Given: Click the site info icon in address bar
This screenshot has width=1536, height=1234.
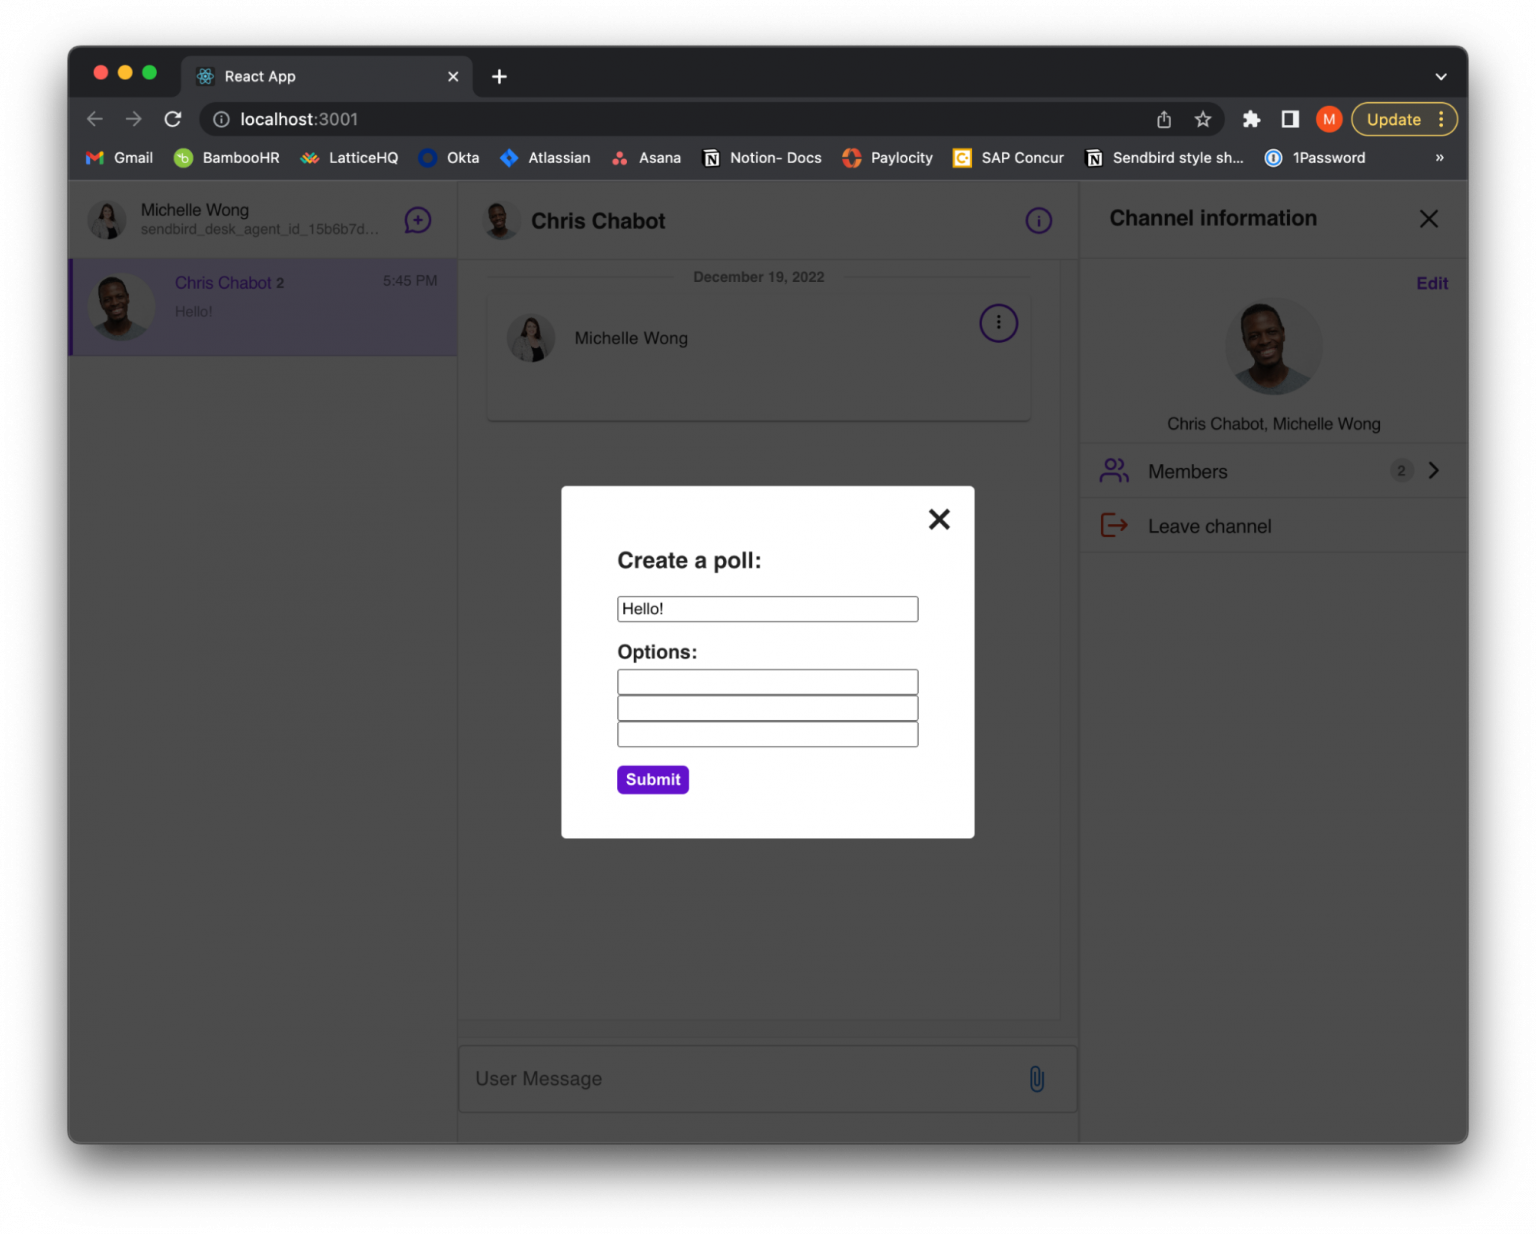Looking at the screenshot, I should pos(221,119).
